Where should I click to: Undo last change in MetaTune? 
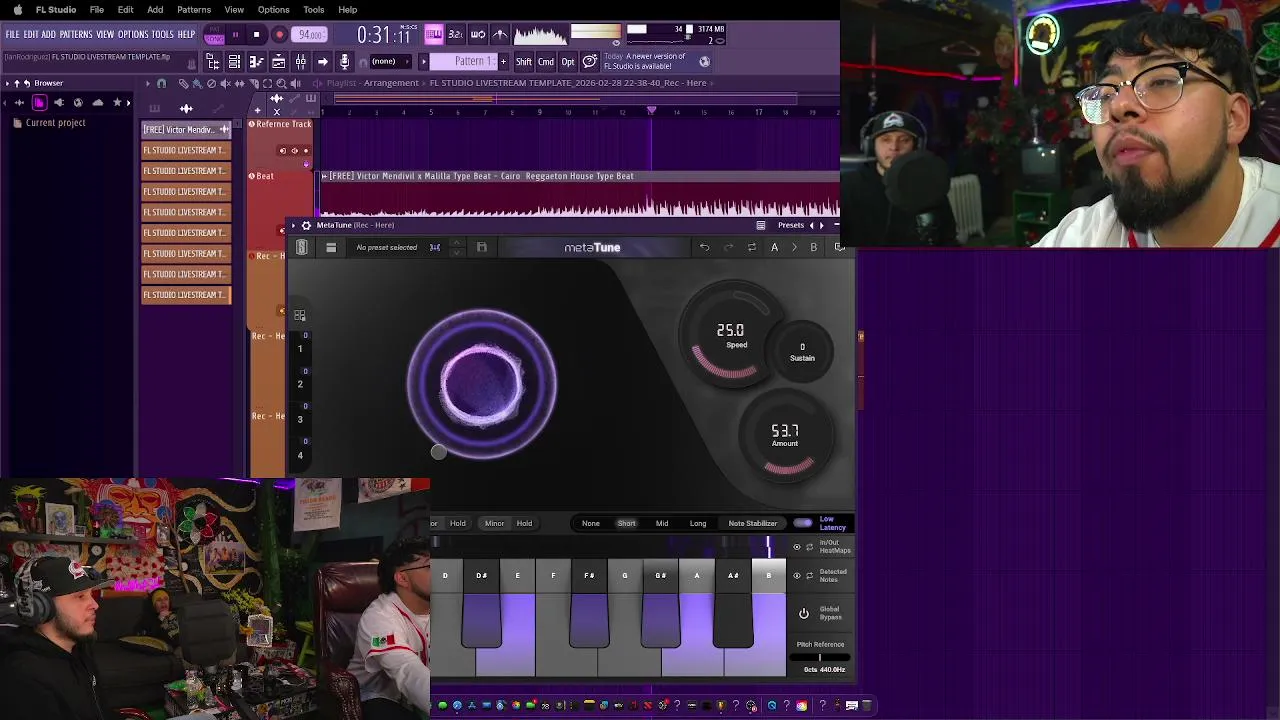point(704,247)
